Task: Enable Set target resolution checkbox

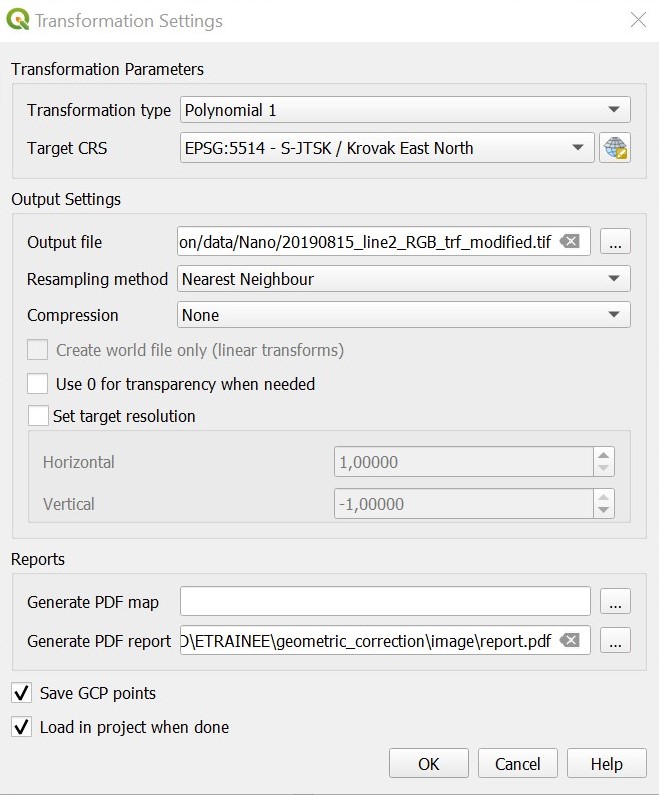Action: pos(38,416)
